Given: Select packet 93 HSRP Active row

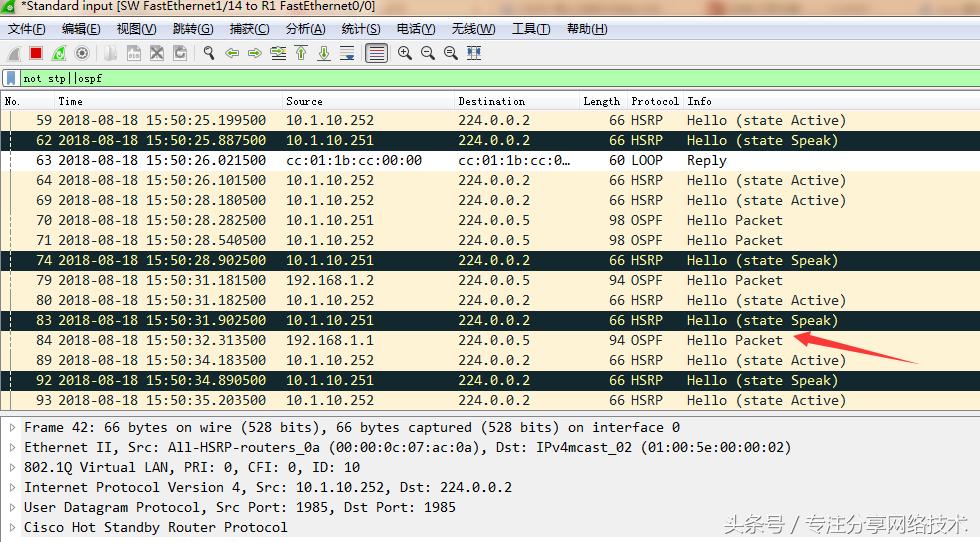Looking at the screenshot, I should pyautogui.click(x=491, y=400).
